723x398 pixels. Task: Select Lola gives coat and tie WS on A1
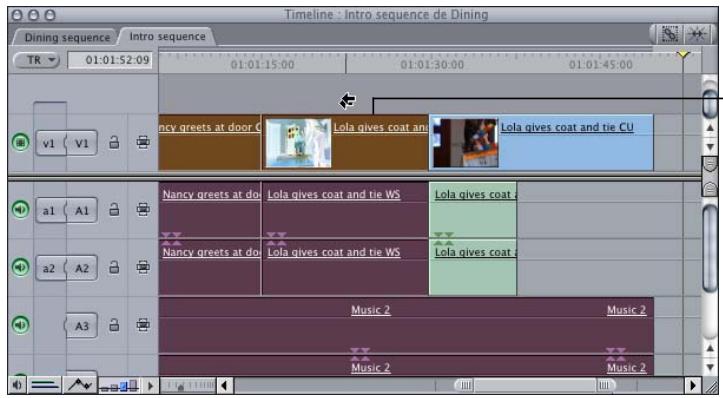click(345, 210)
